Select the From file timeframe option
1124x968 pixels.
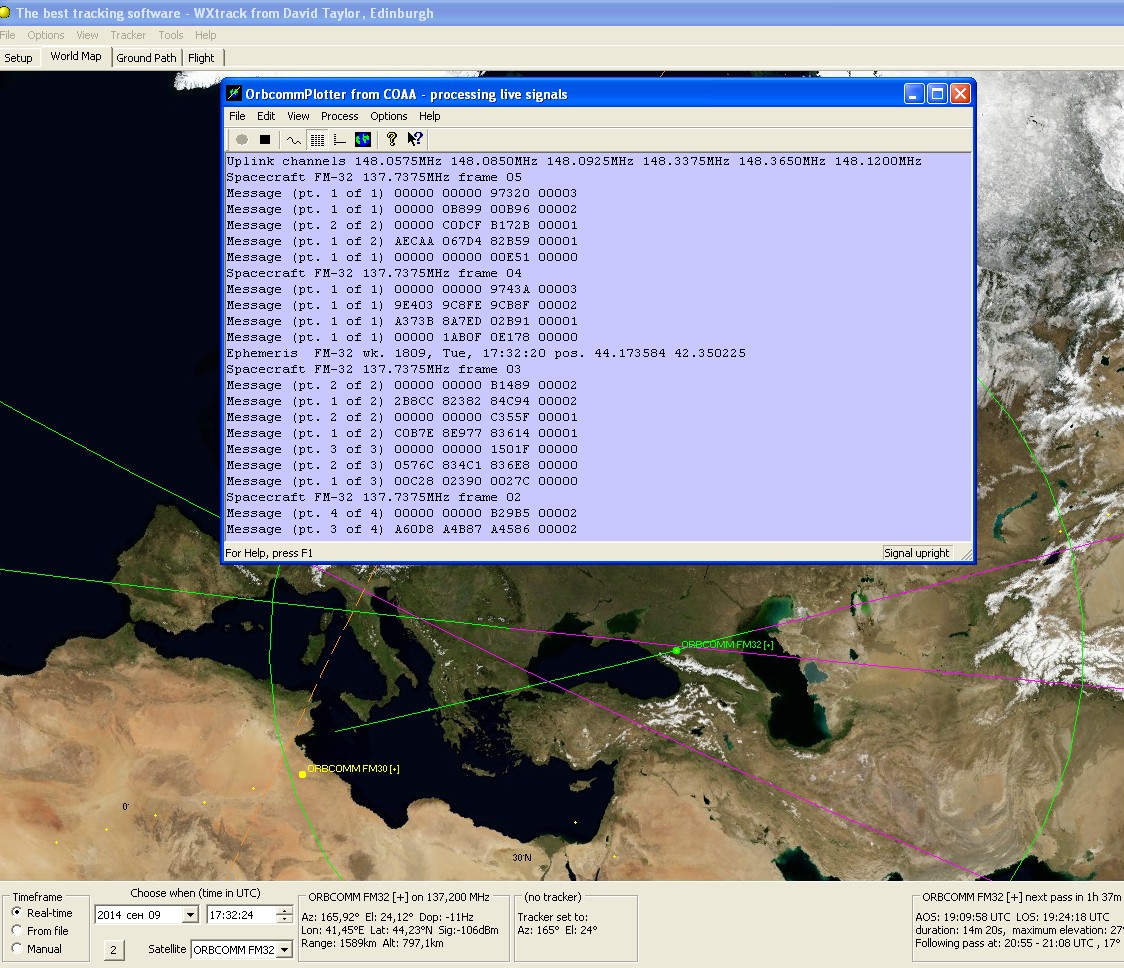(x=16, y=930)
